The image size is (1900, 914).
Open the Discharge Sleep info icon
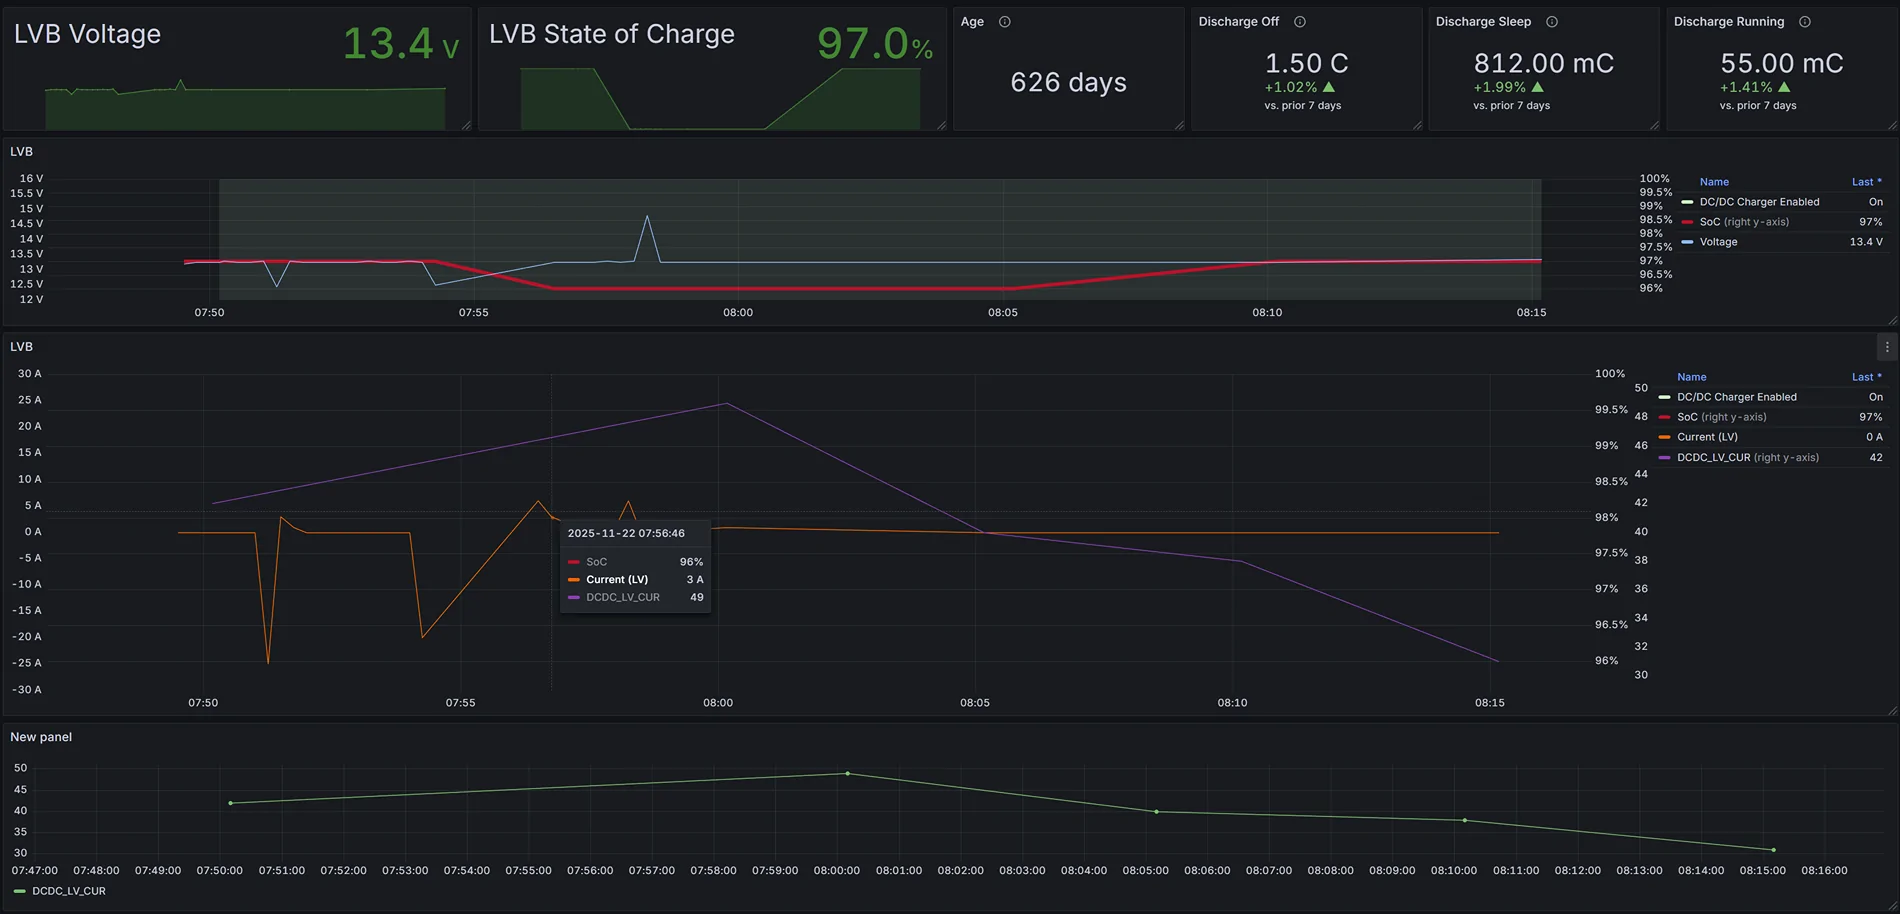coord(1552,22)
